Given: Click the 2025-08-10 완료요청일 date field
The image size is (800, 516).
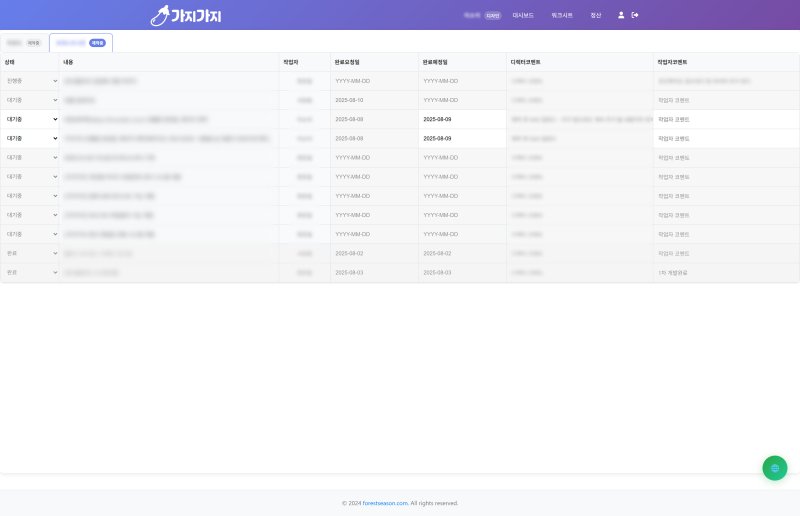Looking at the screenshot, I should 374,100.
